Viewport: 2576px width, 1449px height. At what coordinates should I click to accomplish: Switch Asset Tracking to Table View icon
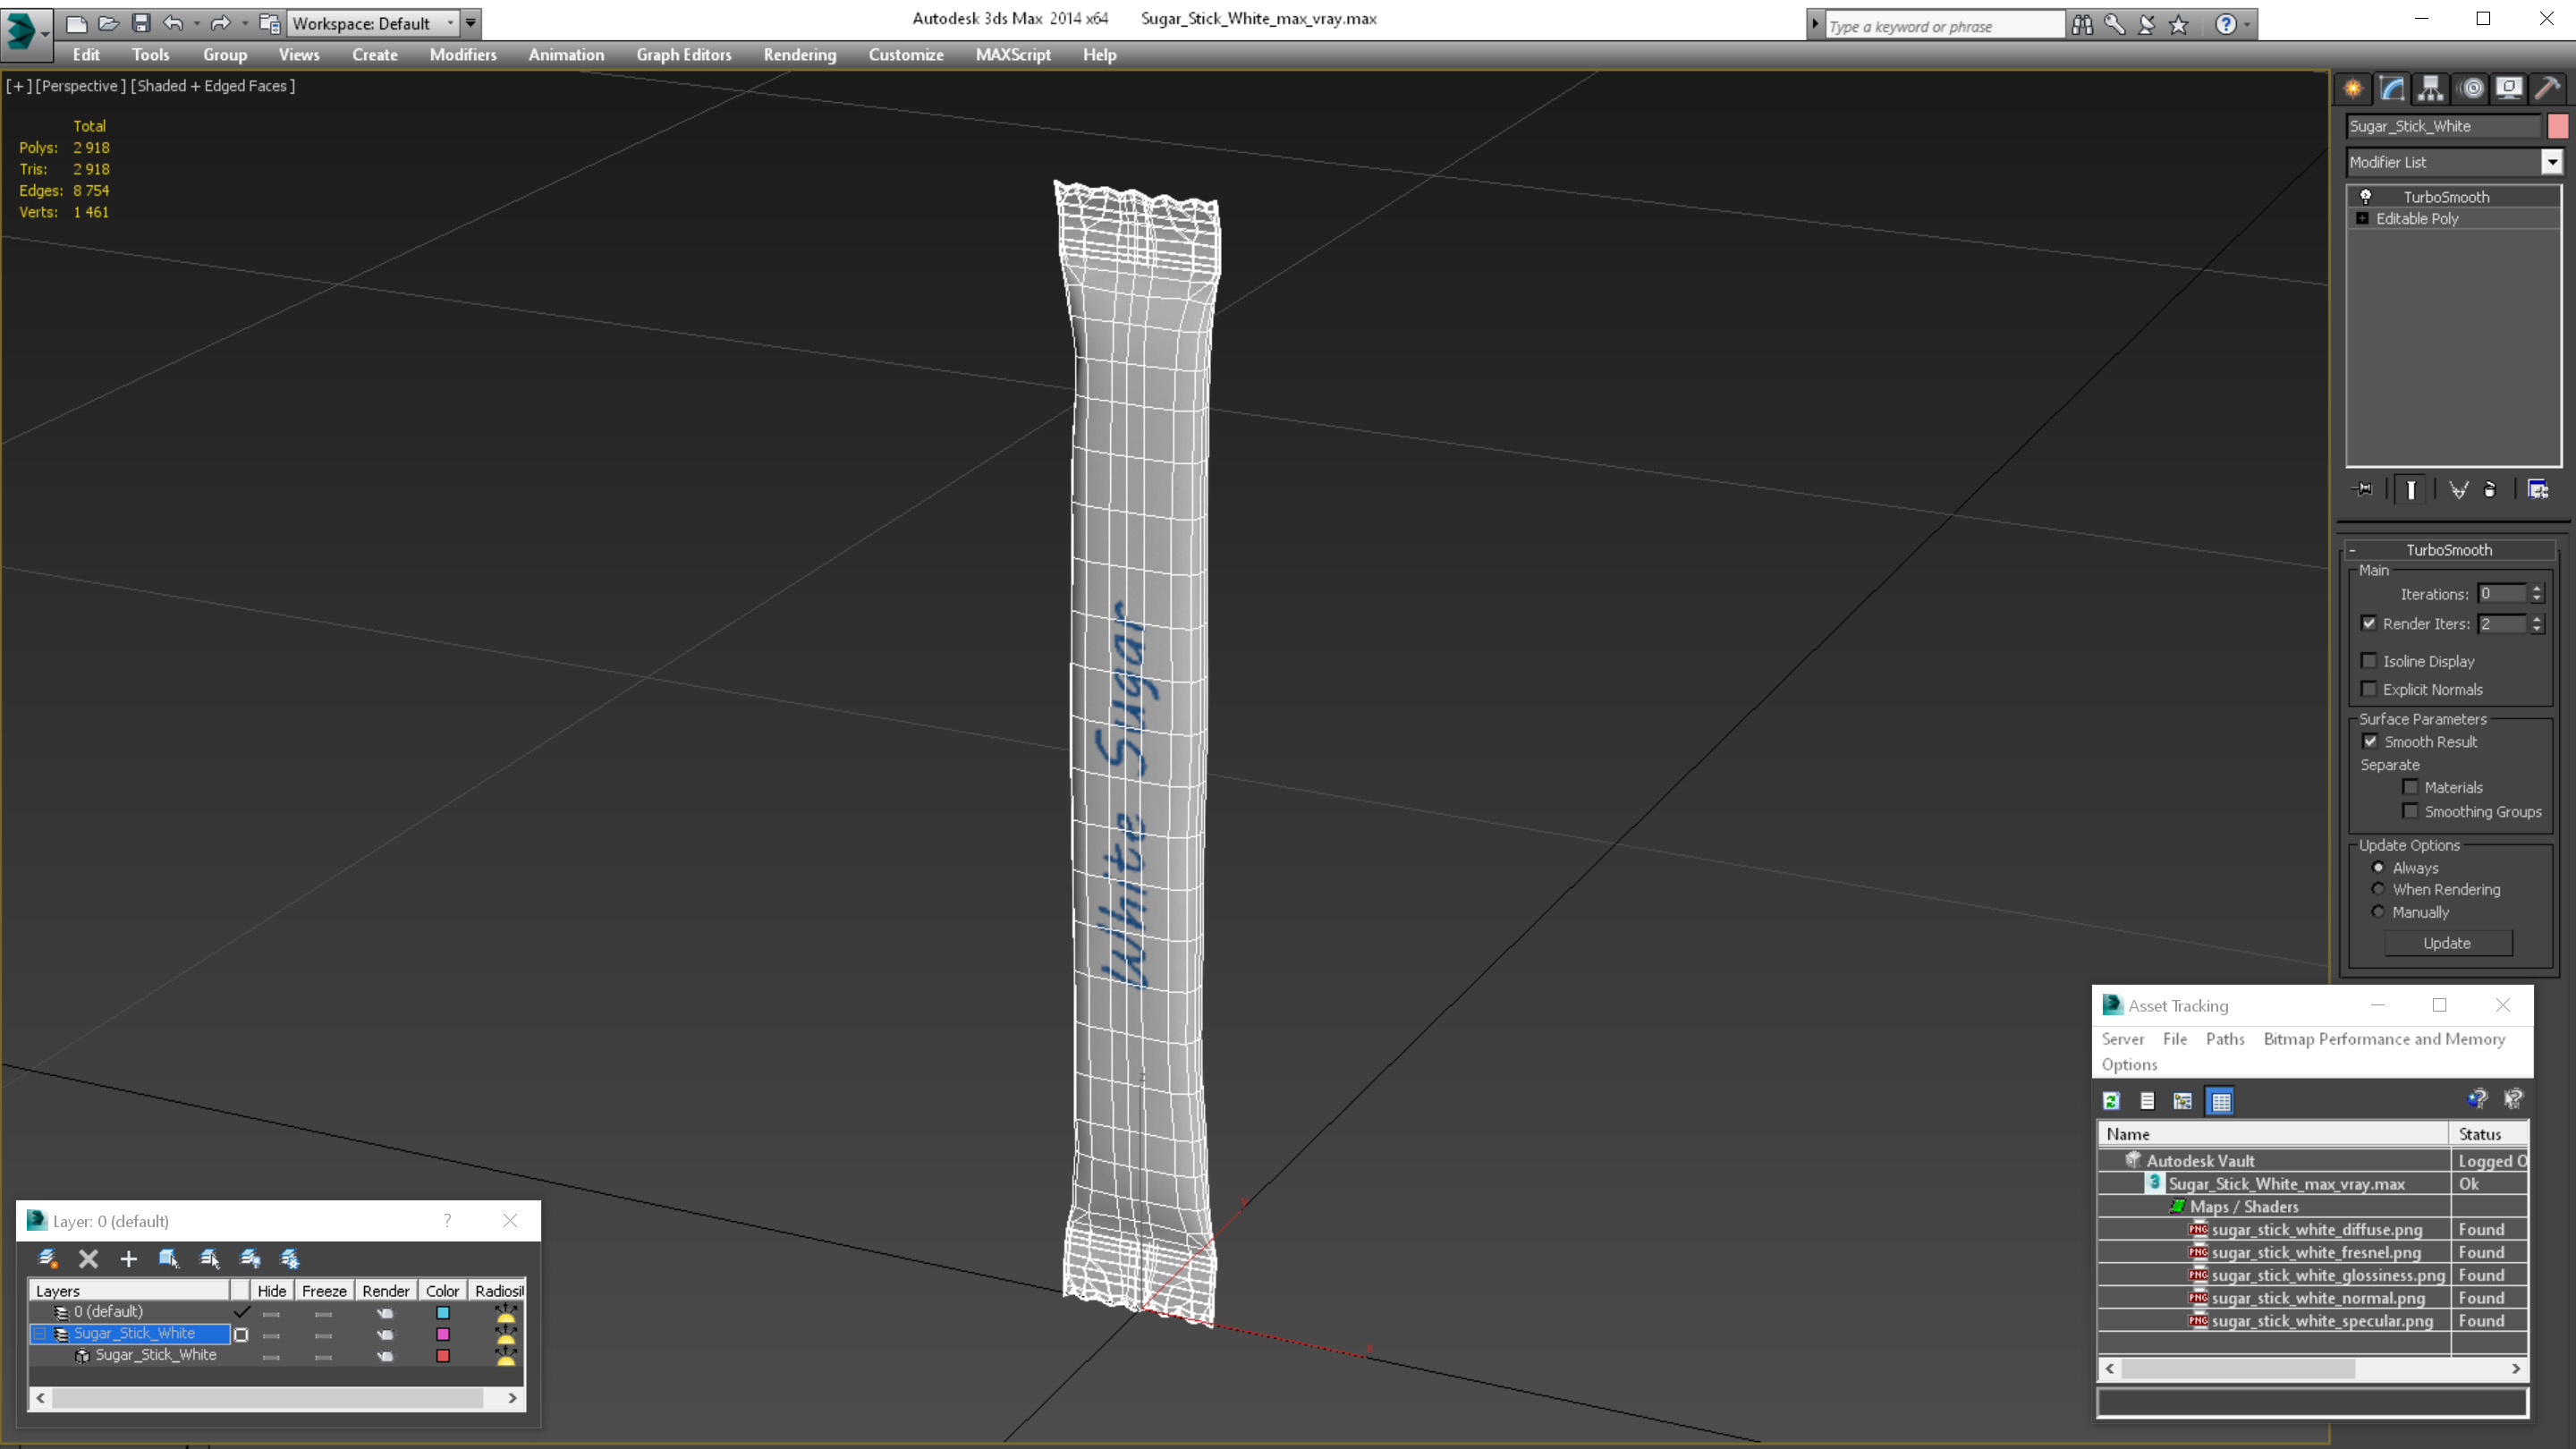[x=2220, y=1101]
